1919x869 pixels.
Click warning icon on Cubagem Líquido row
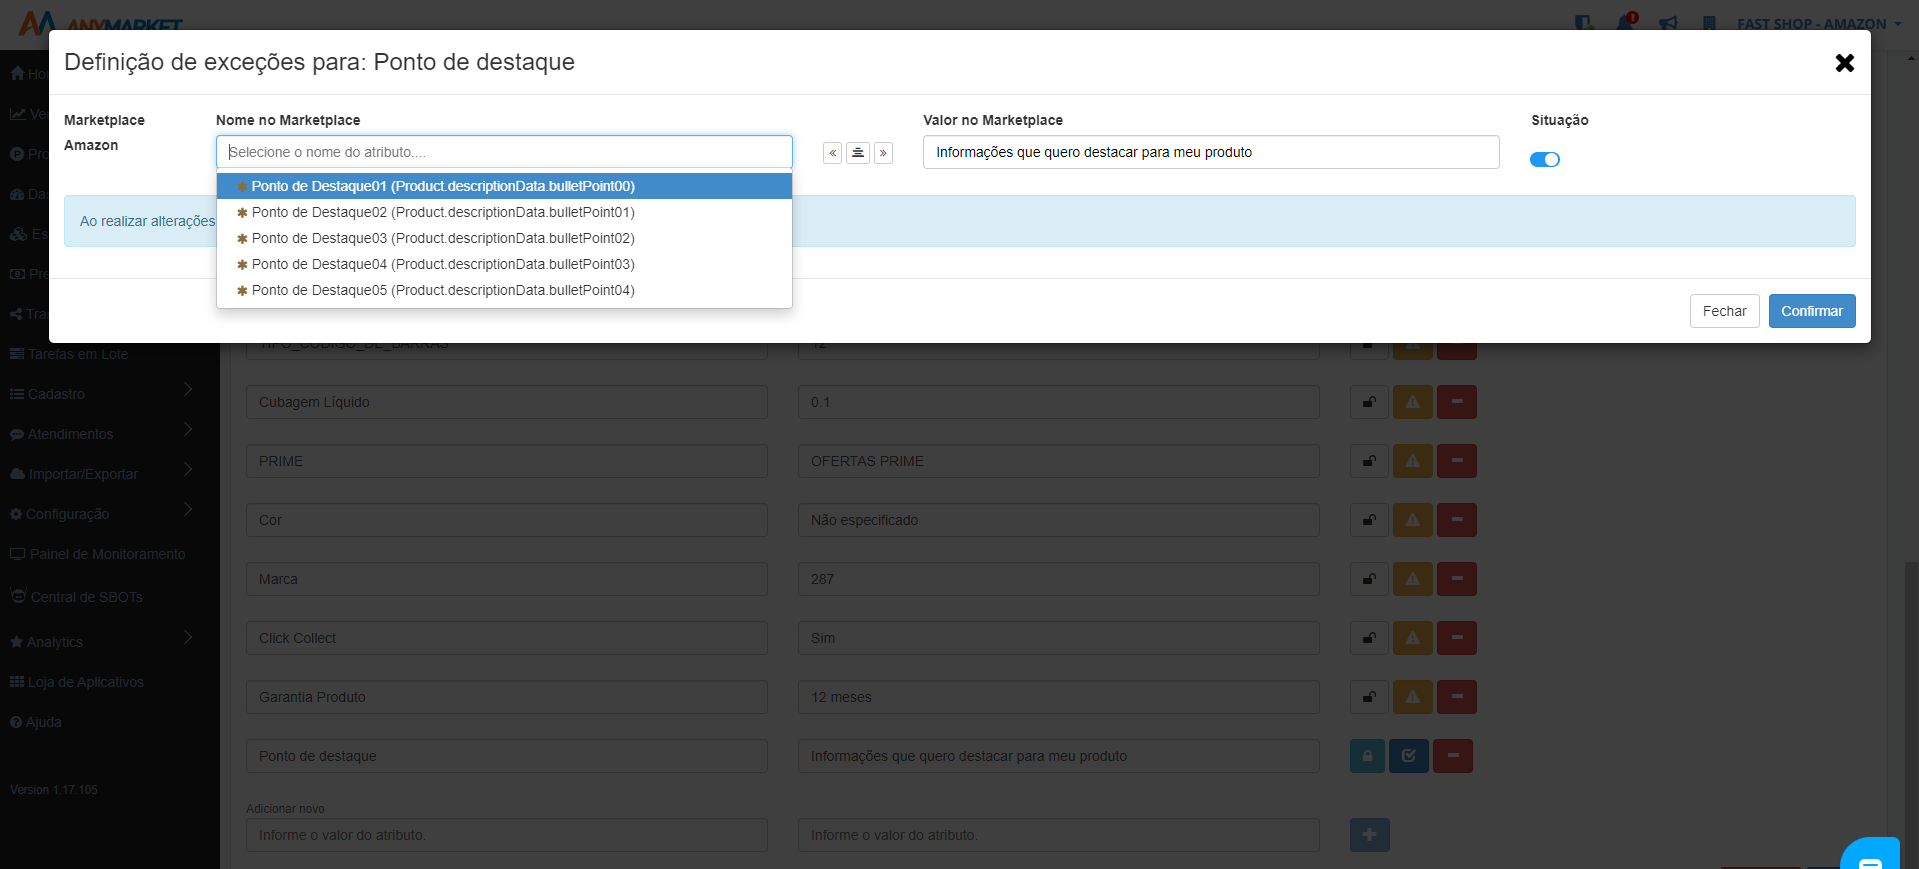coord(1413,402)
